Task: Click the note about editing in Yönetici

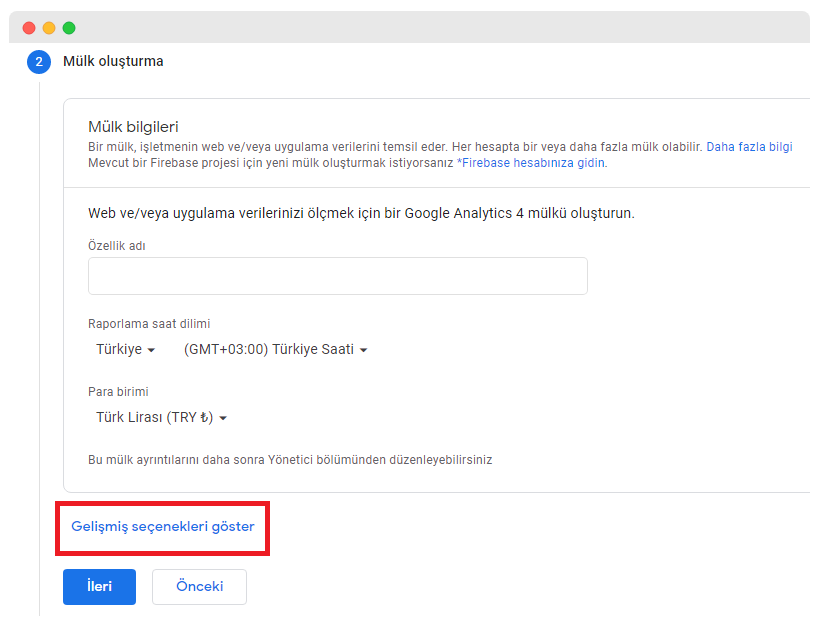Action: (290, 460)
